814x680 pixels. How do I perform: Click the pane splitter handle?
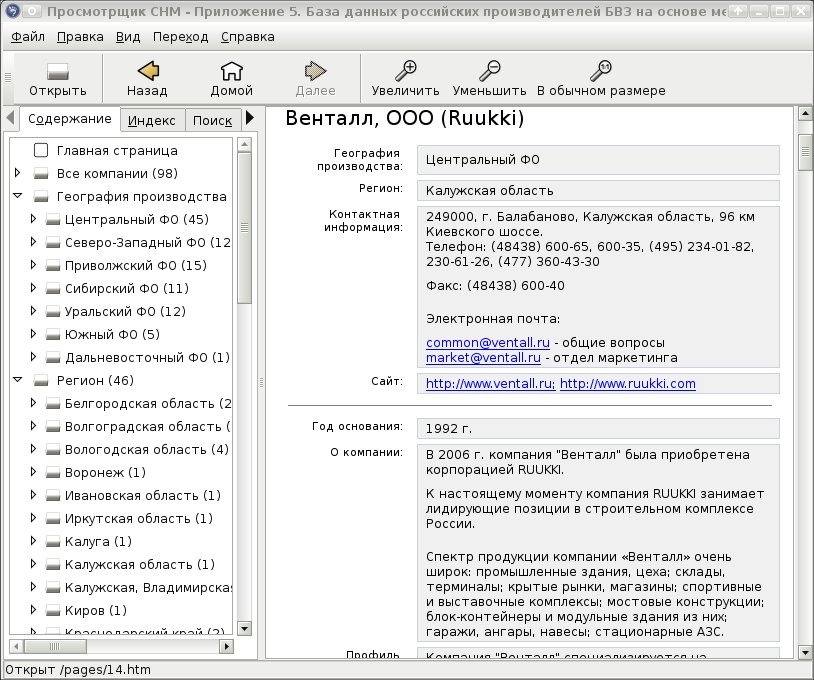pyautogui.click(x=261, y=383)
